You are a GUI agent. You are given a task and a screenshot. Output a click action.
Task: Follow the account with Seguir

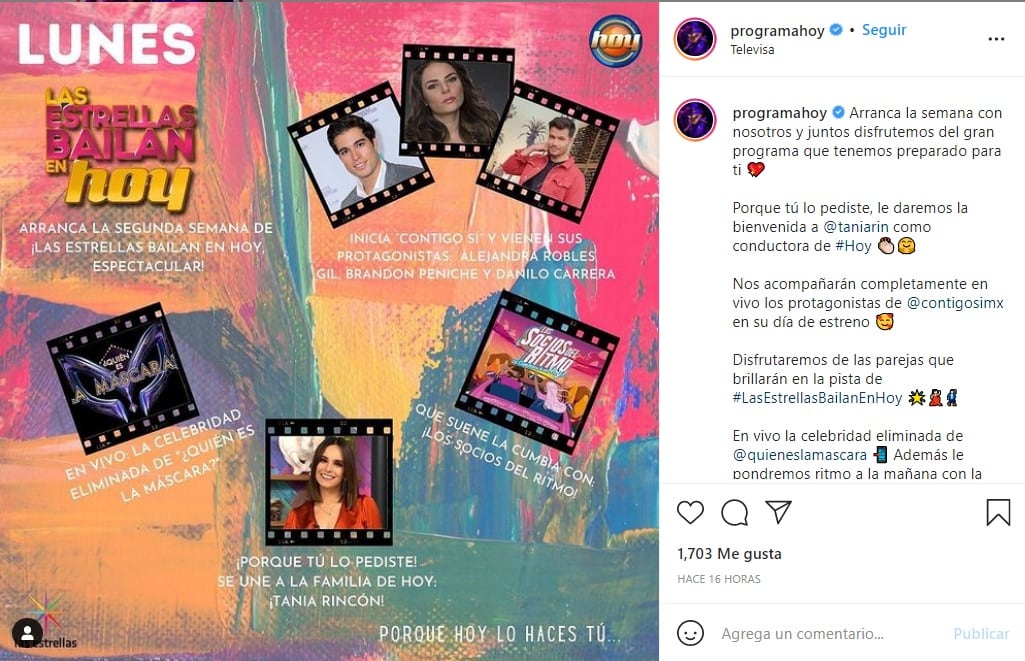(x=884, y=30)
